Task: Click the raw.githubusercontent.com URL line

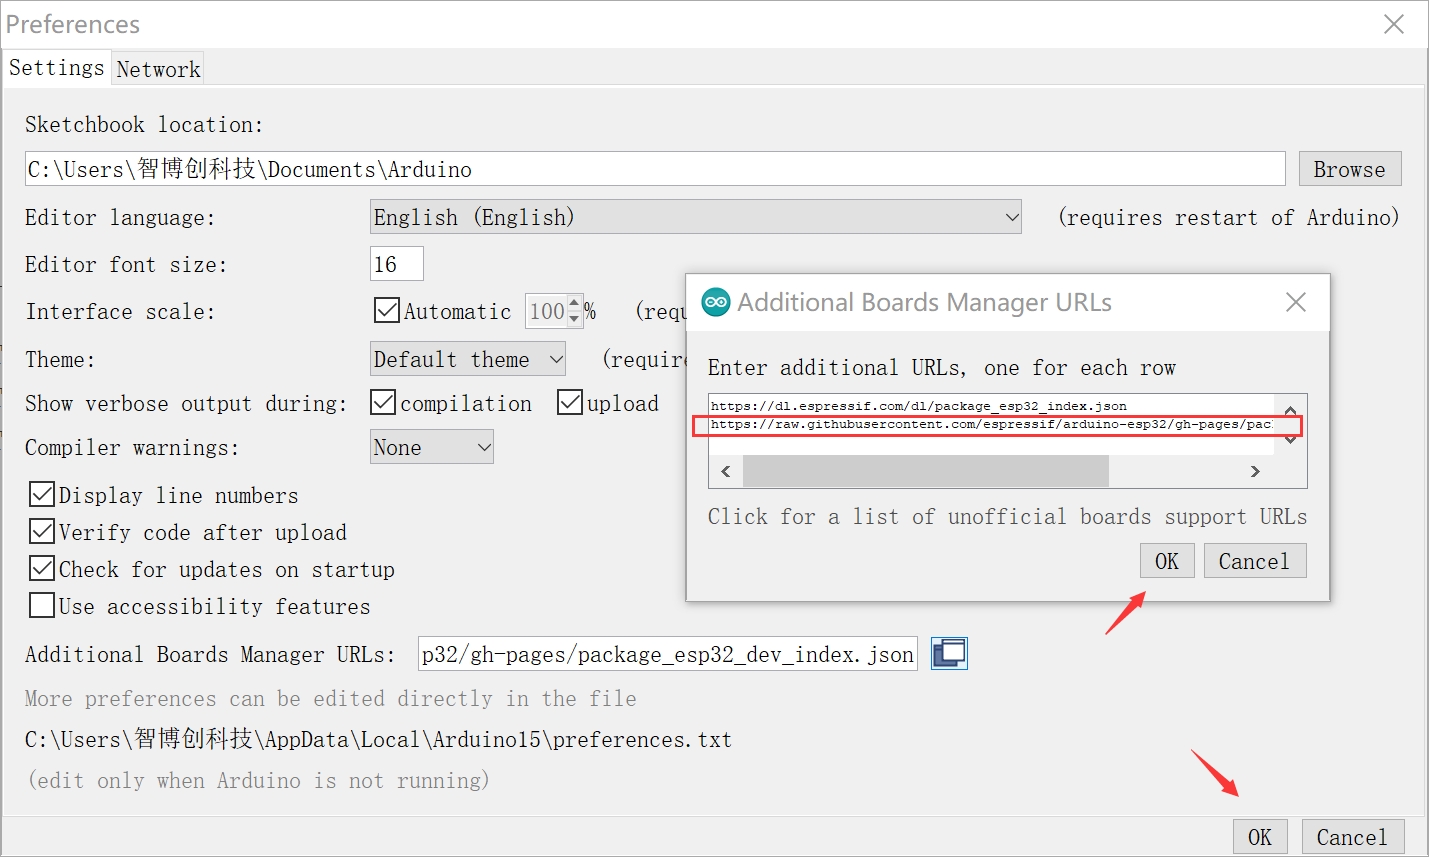Action: (991, 424)
